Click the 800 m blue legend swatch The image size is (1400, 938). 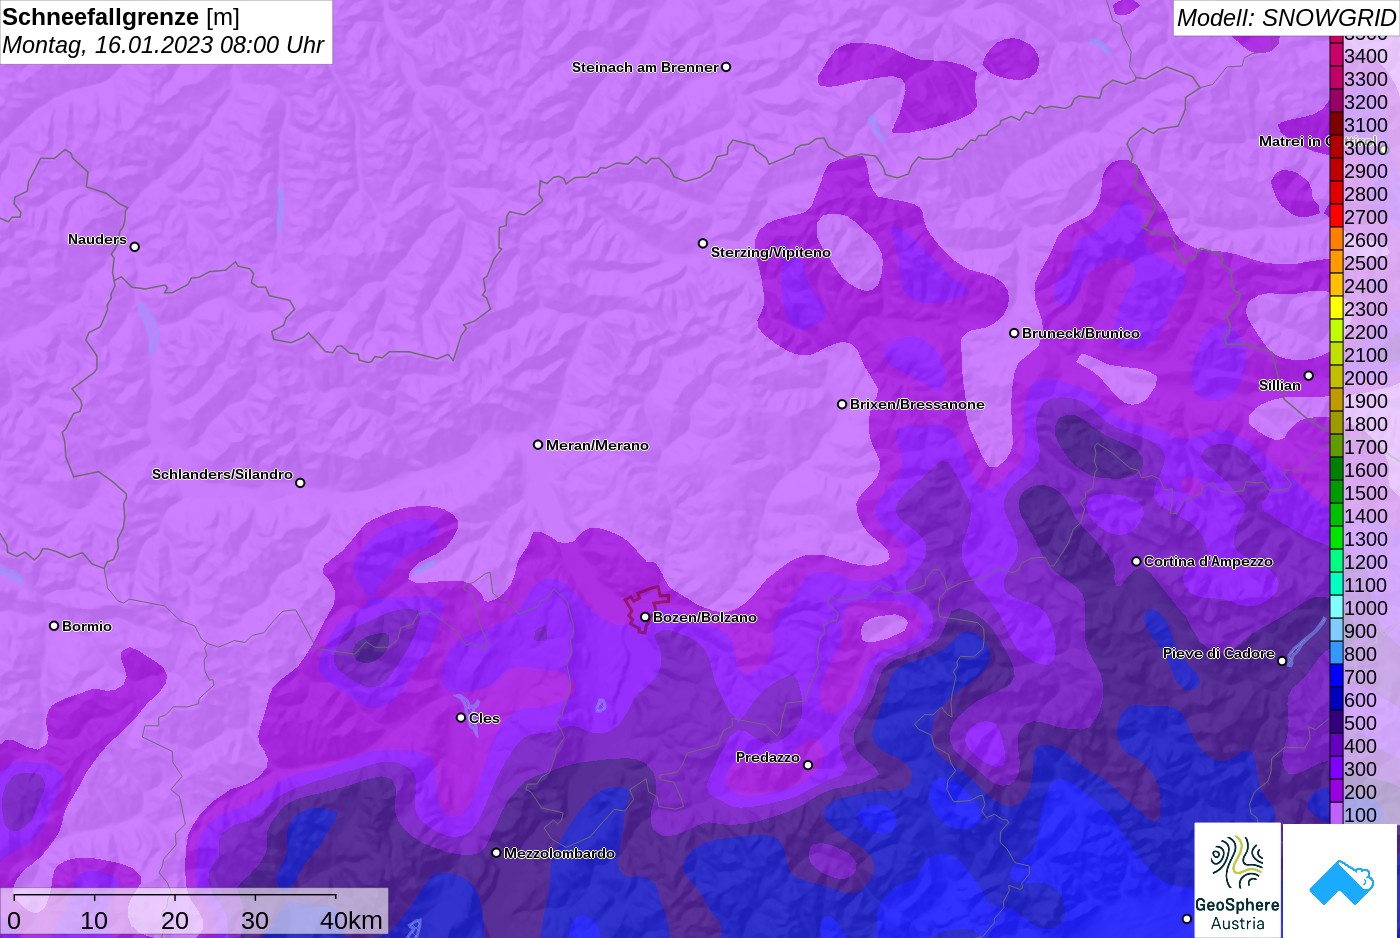(x=1336, y=653)
